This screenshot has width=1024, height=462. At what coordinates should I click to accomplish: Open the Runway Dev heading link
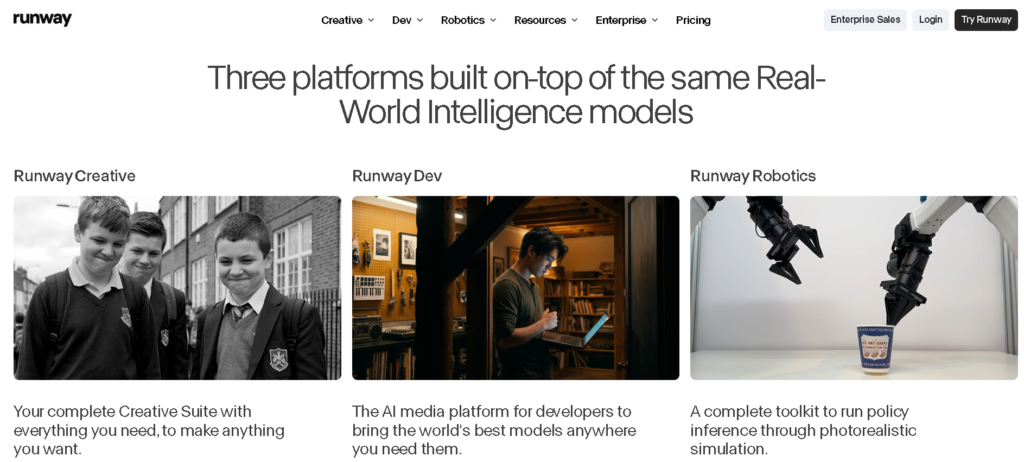pos(397,176)
